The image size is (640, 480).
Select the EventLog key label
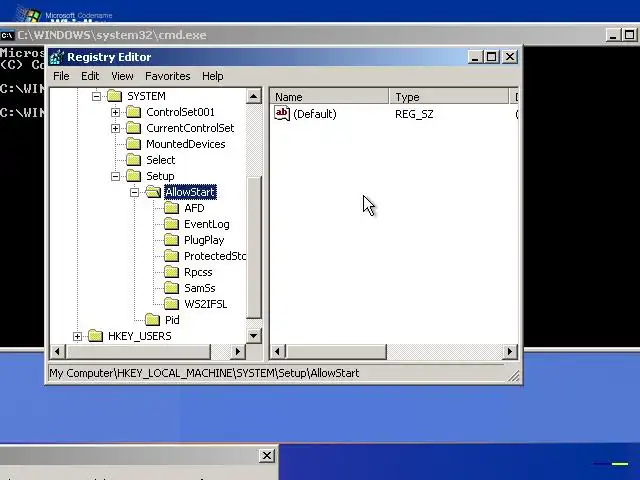pyautogui.click(x=207, y=224)
